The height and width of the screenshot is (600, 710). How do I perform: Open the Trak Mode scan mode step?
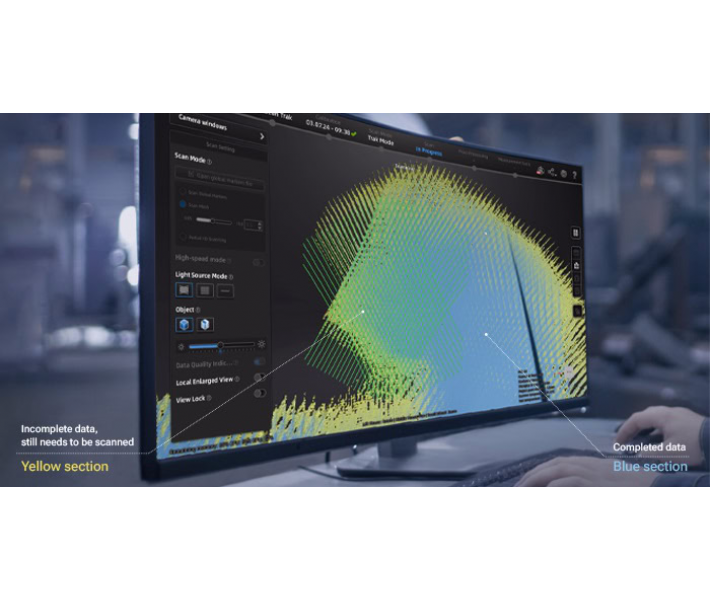coord(381,138)
